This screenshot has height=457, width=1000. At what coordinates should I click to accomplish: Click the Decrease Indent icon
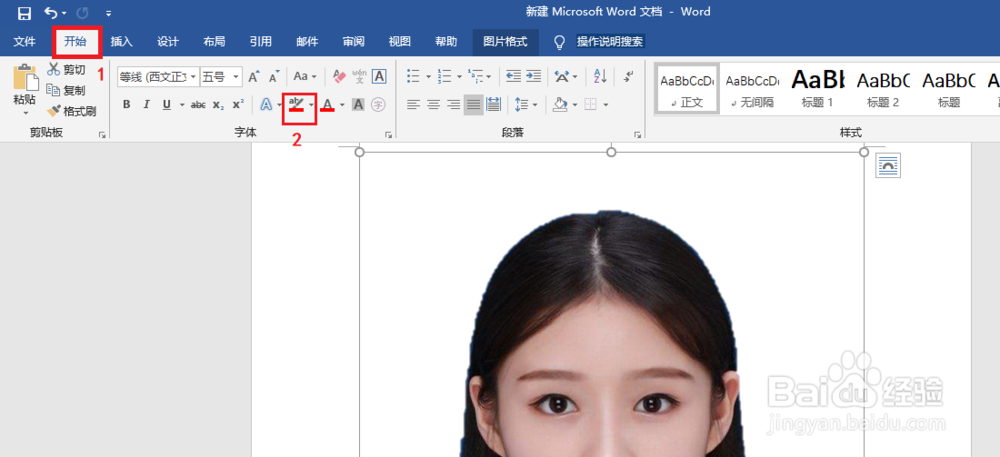(x=513, y=76)
